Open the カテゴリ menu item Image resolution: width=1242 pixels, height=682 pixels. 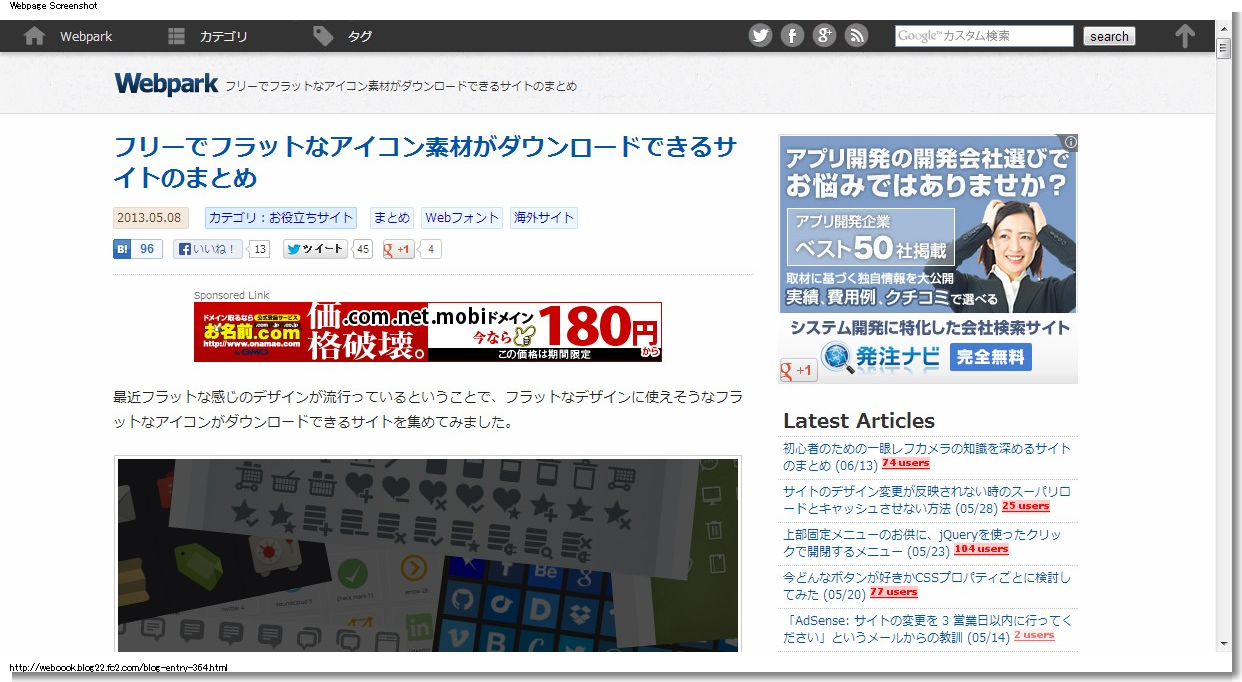(x=223, y=36)
